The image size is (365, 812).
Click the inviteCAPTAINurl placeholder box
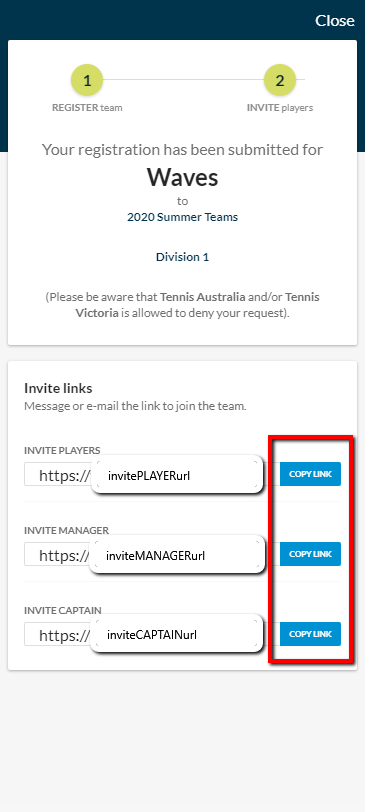(177, 634)
